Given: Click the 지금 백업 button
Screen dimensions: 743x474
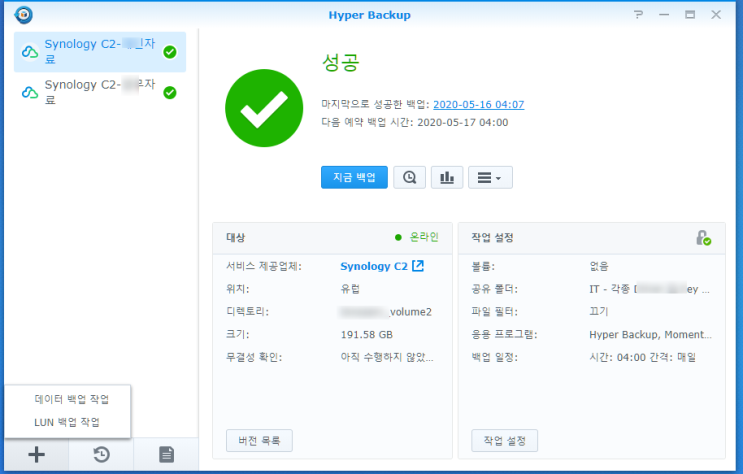Looking at the screenshot, I should click(354, 177).
